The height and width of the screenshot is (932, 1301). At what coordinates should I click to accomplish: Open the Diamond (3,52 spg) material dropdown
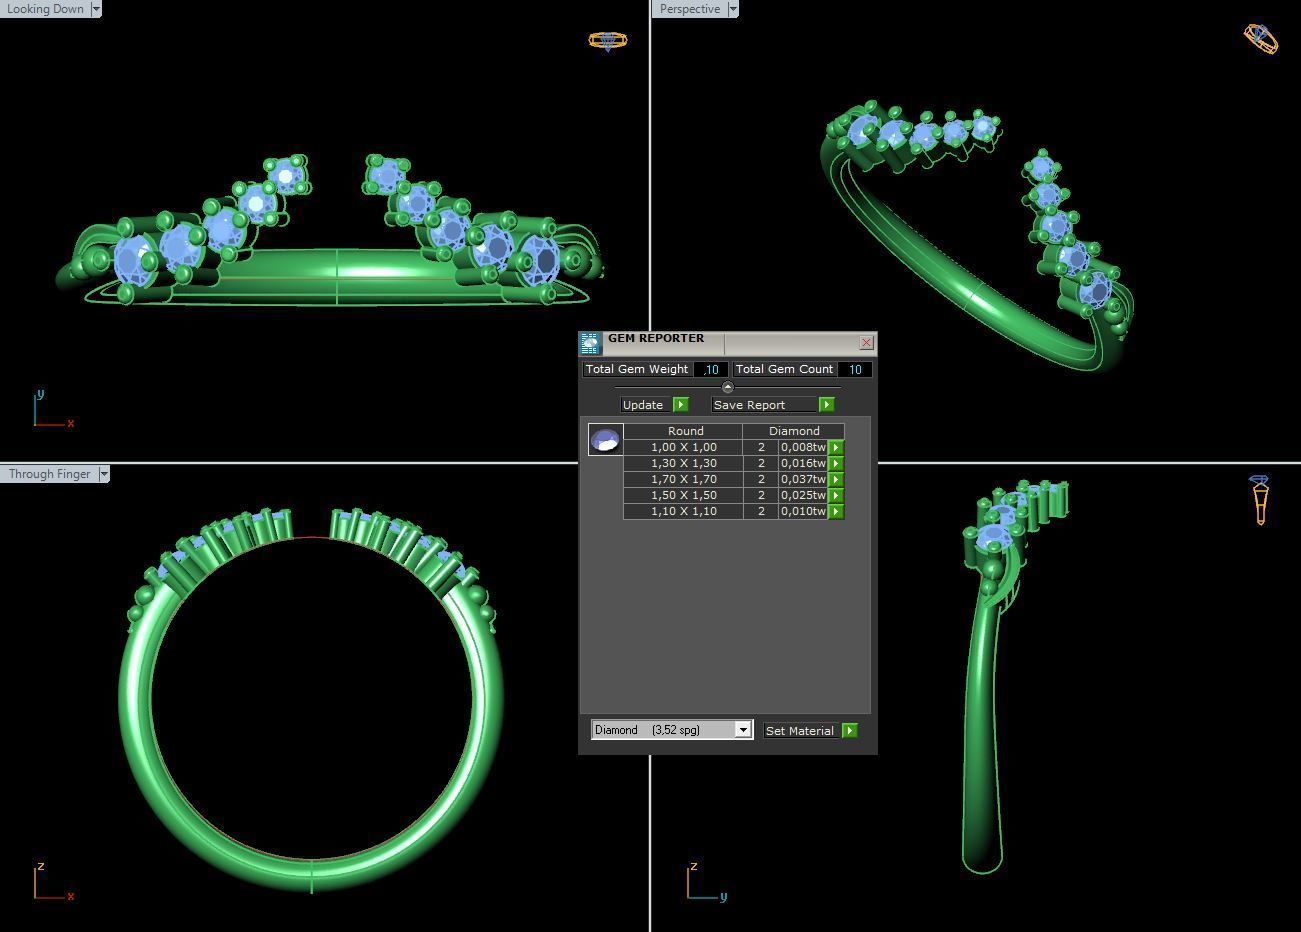pos(743,730)
